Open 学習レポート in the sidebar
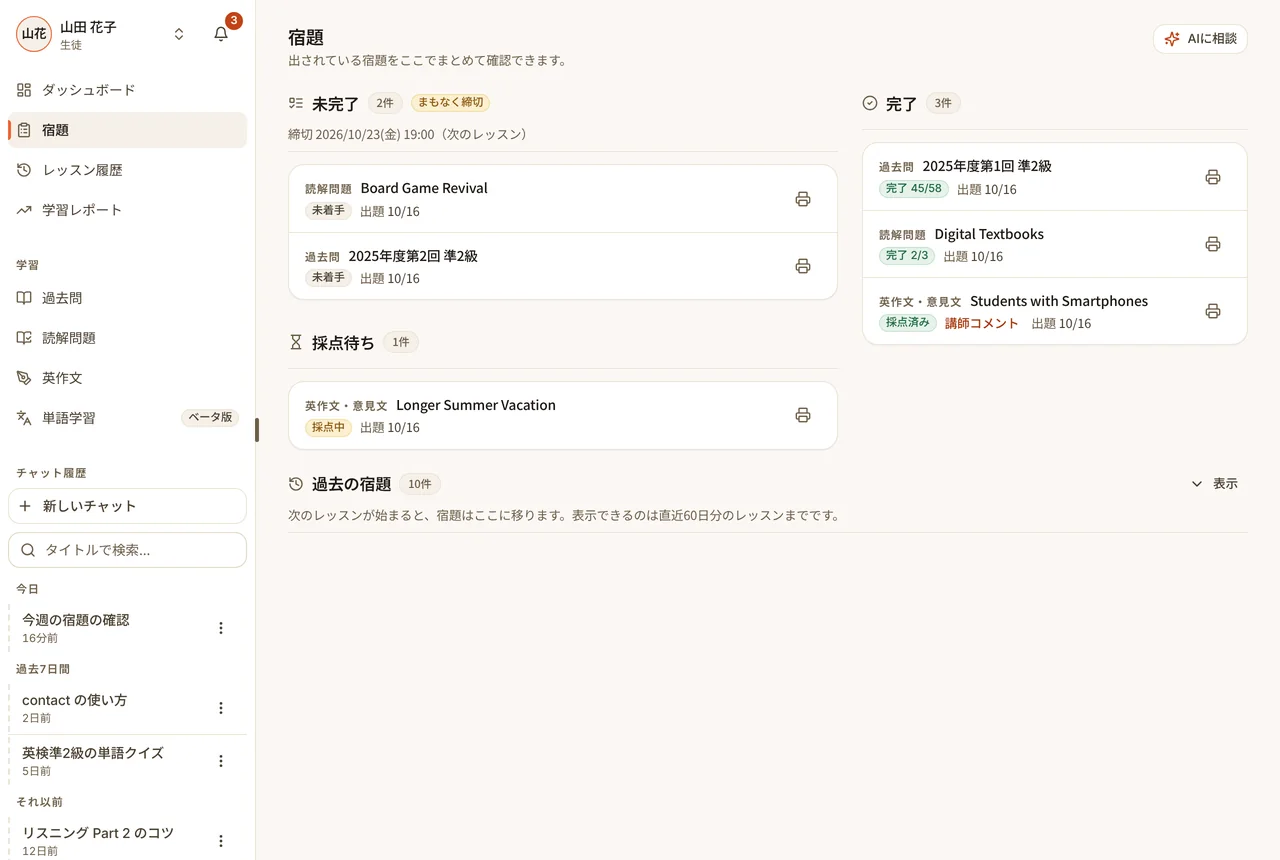Image resolution: width=1280 pixels, height=860 pixels. (127, 210)
